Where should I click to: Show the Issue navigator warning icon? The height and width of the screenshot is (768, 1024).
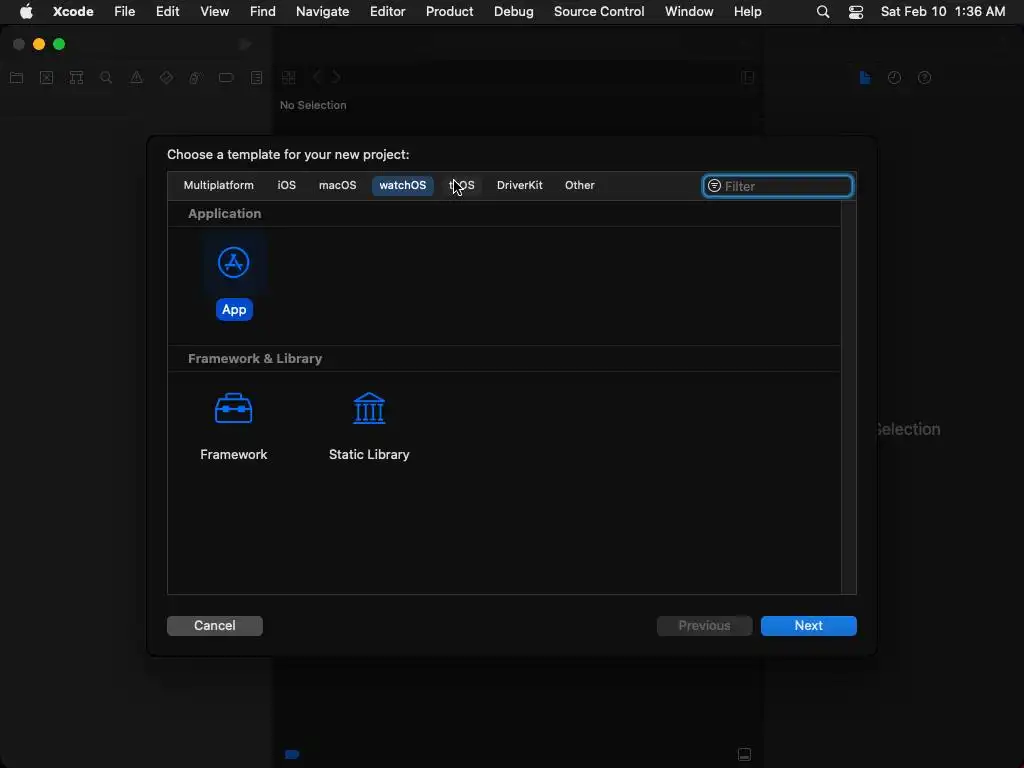[136, 78]
